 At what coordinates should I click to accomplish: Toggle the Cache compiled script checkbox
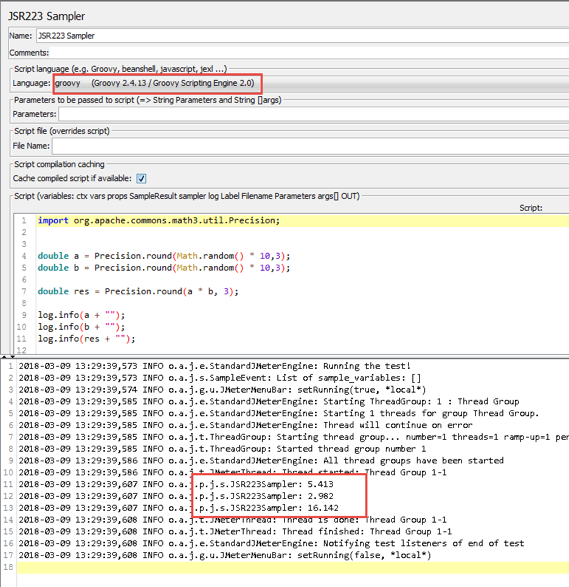coord(141,179)
